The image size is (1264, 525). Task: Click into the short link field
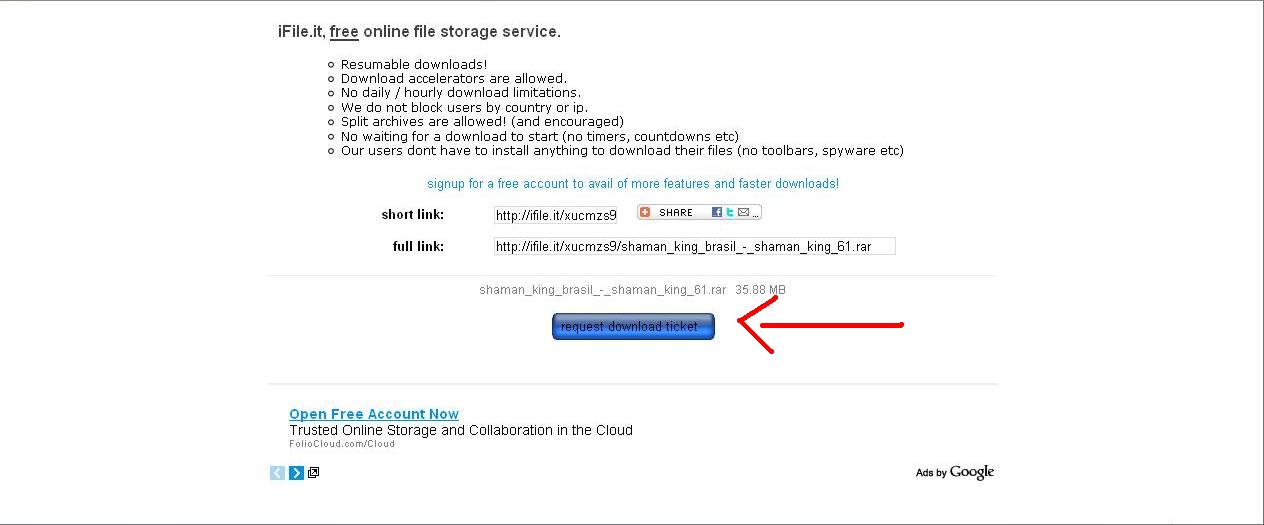click(x=556, y=215)
